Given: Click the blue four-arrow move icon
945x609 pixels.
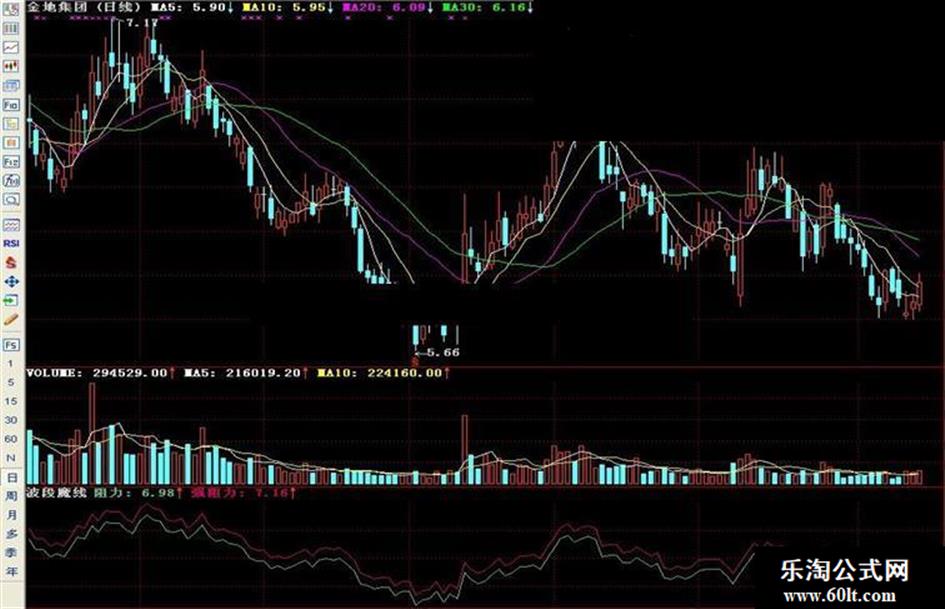Looking at the screenshot, I should tap(11, 282).
